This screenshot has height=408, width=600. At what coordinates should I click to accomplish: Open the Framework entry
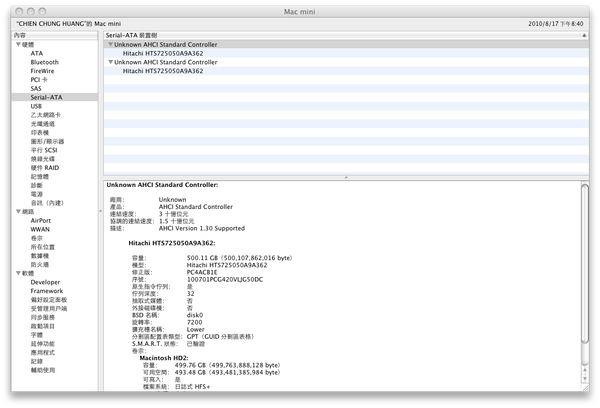pyautogui.click(x=47, y=291)
